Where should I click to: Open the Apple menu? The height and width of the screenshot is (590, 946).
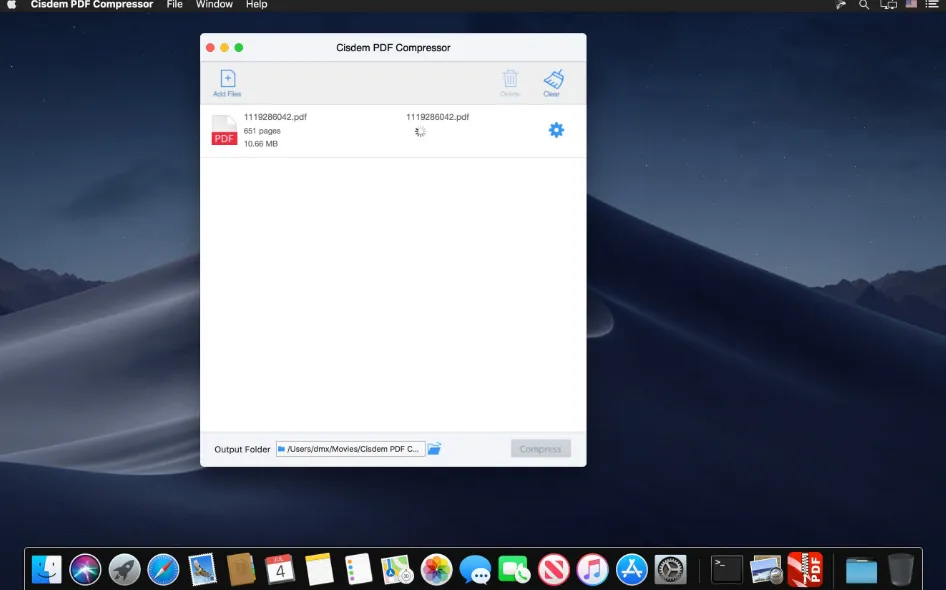(x=11, y=5)
